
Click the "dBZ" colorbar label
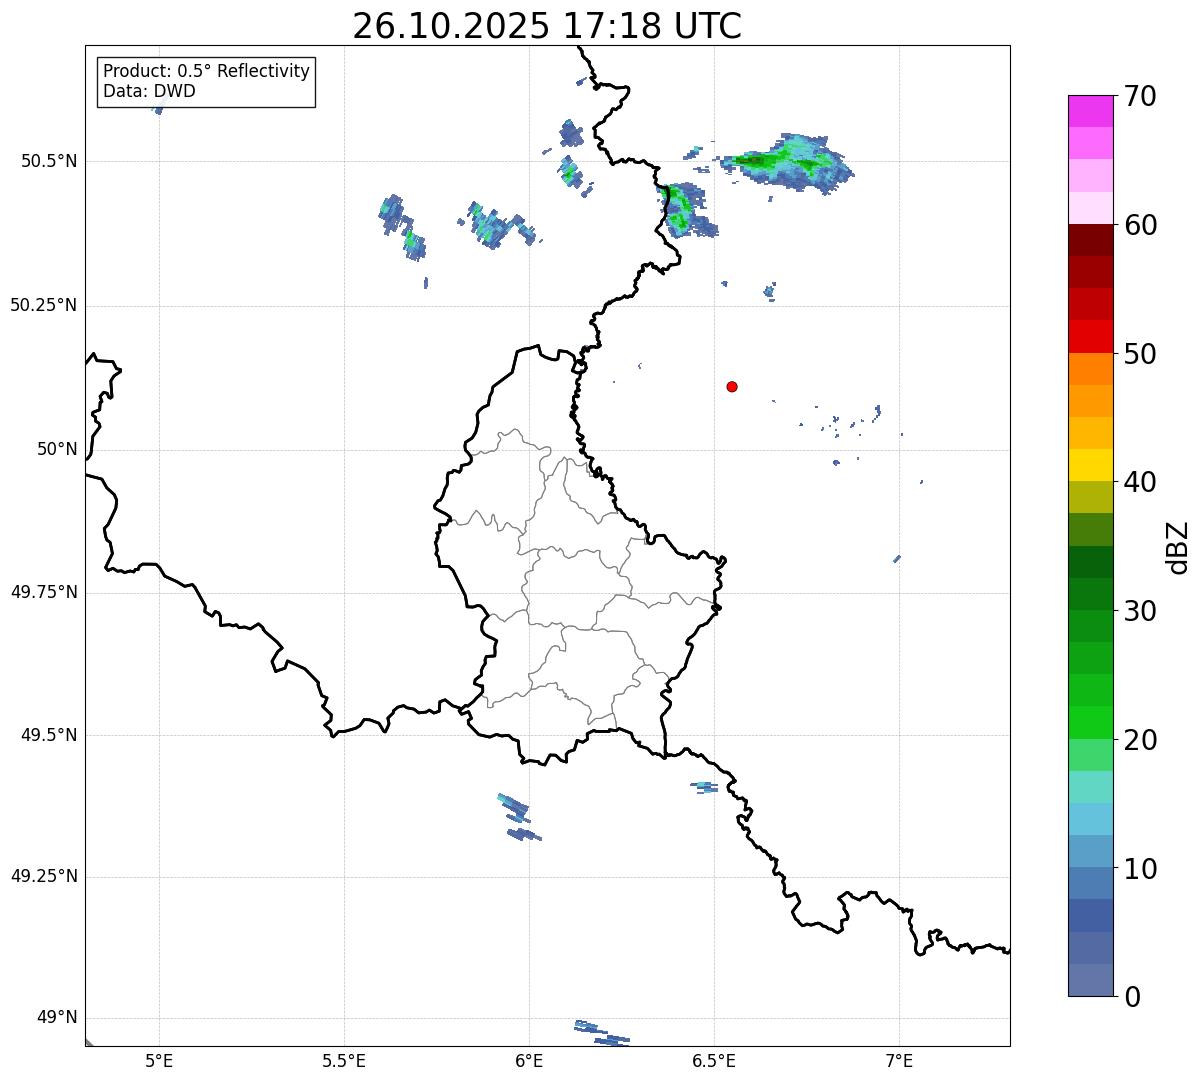coord(1178,547)
